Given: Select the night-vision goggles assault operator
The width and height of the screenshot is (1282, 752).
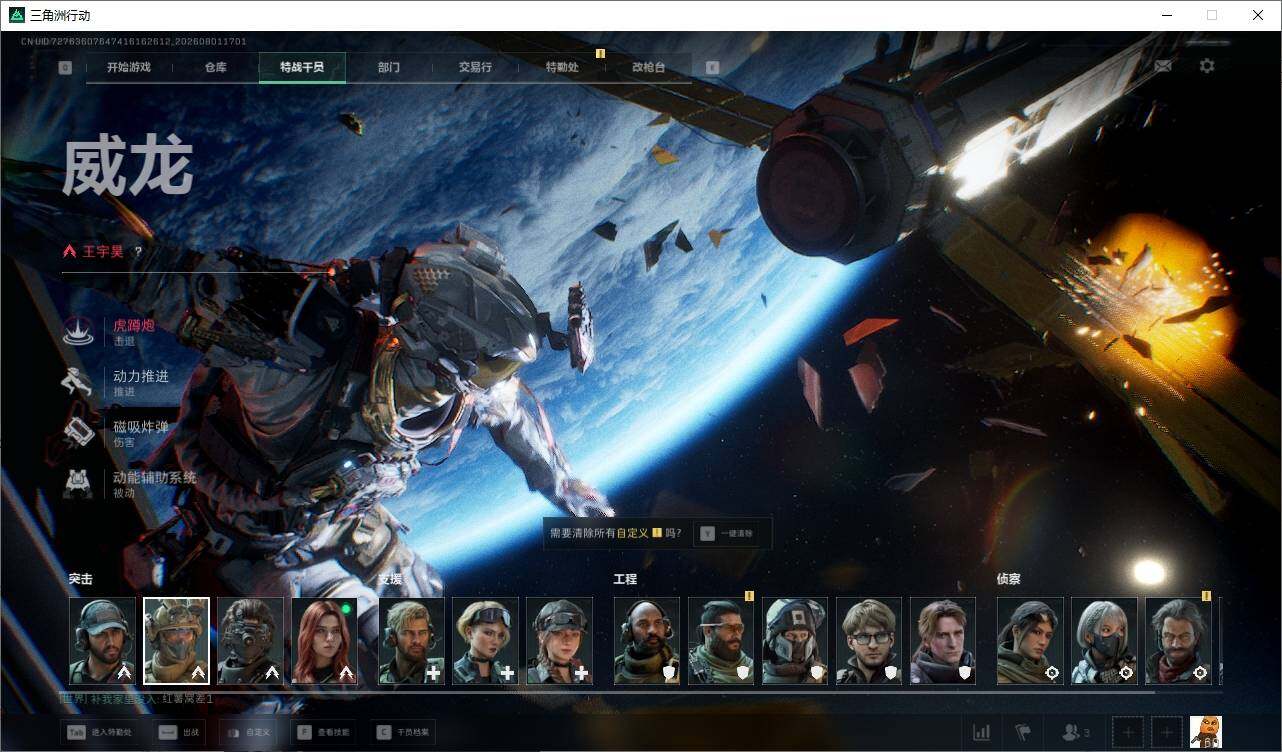Looking at the screenshot, I should pyautogui.click(x=251, y=641).
